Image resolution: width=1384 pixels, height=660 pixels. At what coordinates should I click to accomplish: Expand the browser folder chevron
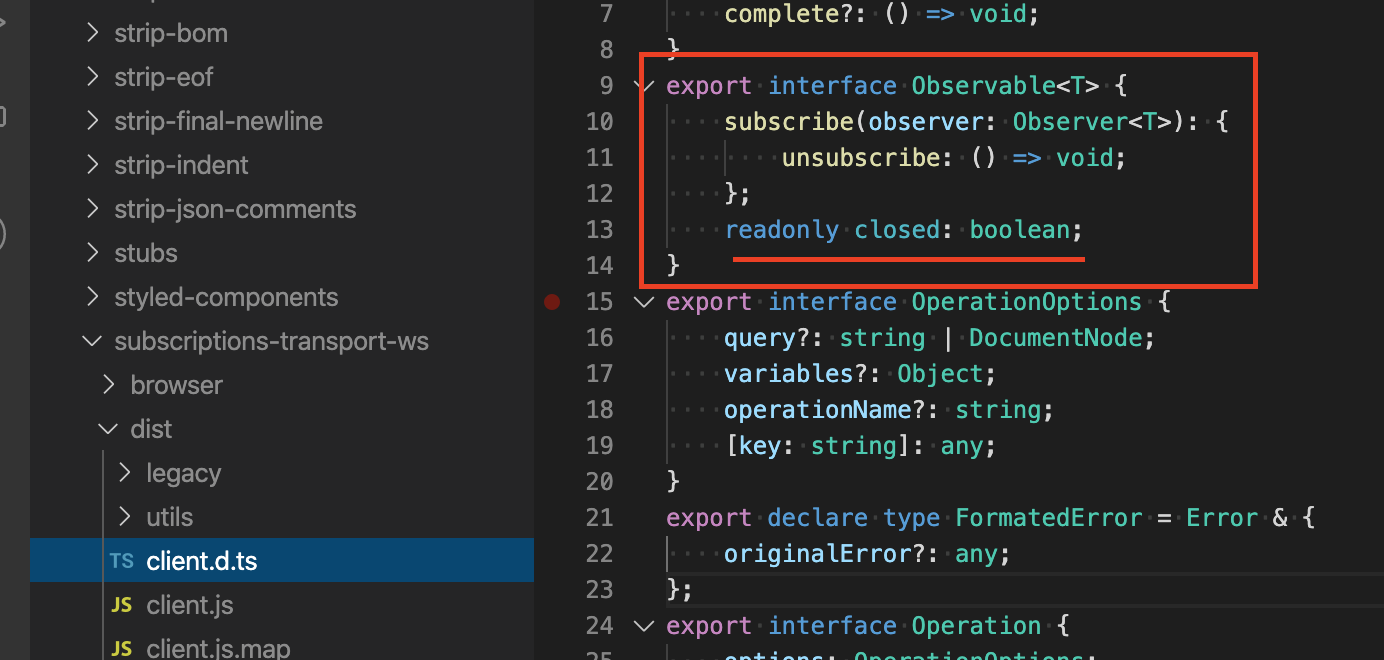pos(109,385)
